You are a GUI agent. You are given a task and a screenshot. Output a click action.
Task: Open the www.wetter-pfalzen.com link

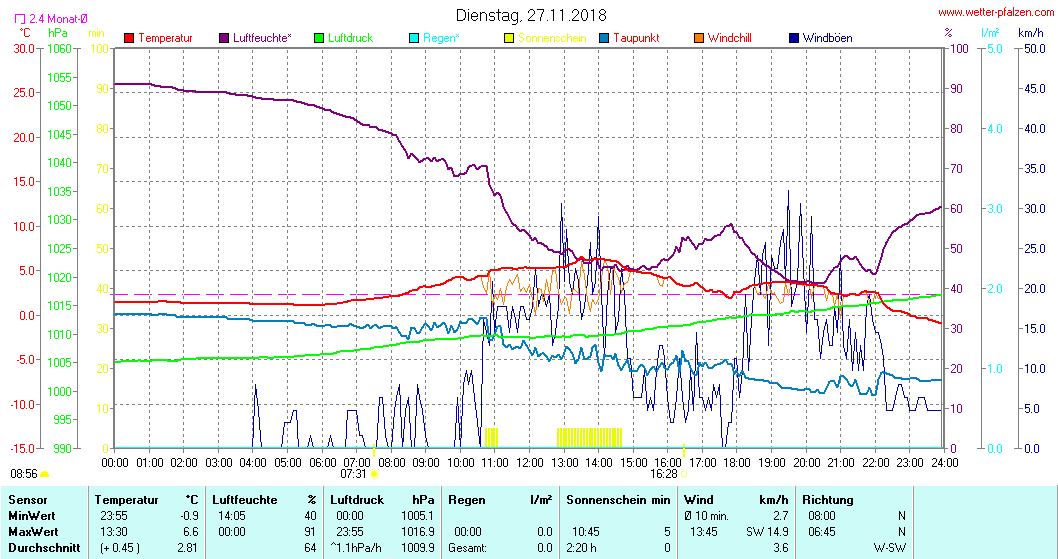996,12
